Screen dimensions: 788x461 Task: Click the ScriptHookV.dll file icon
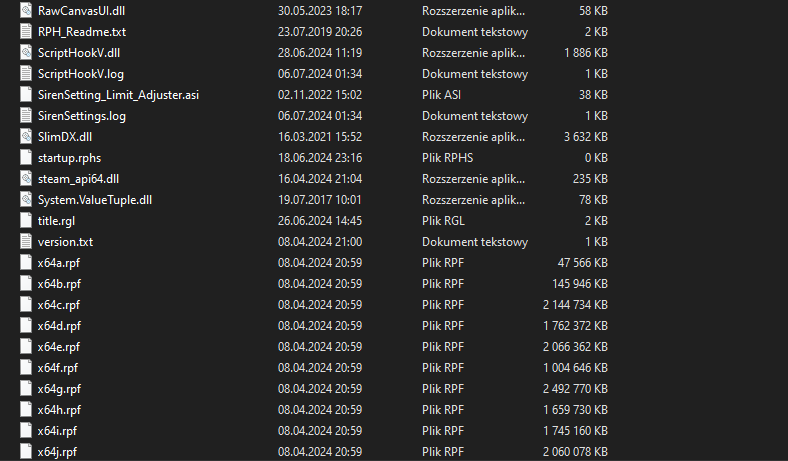click(x=26, y=52)
